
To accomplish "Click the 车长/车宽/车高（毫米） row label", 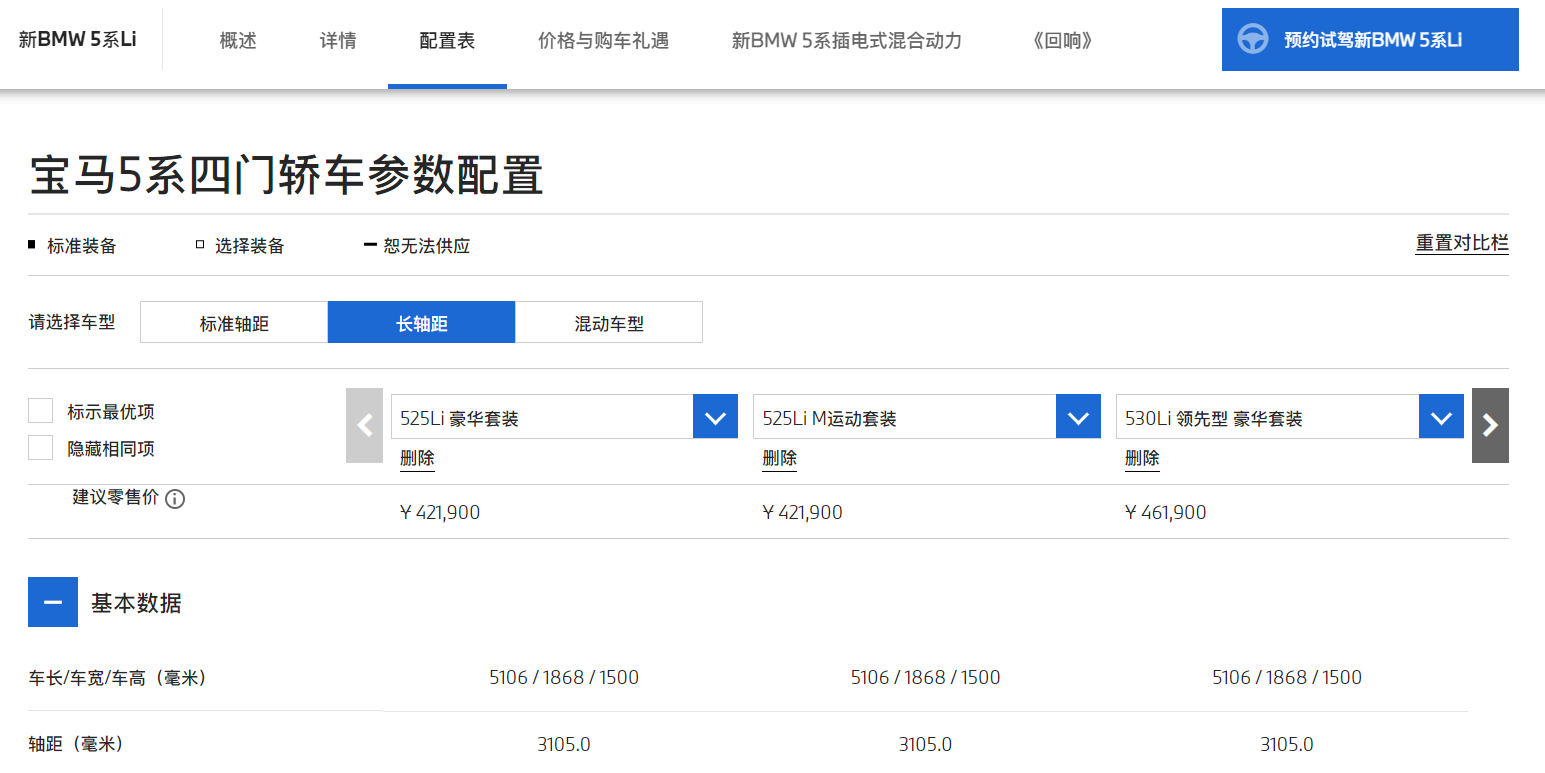I will (117, 678).
